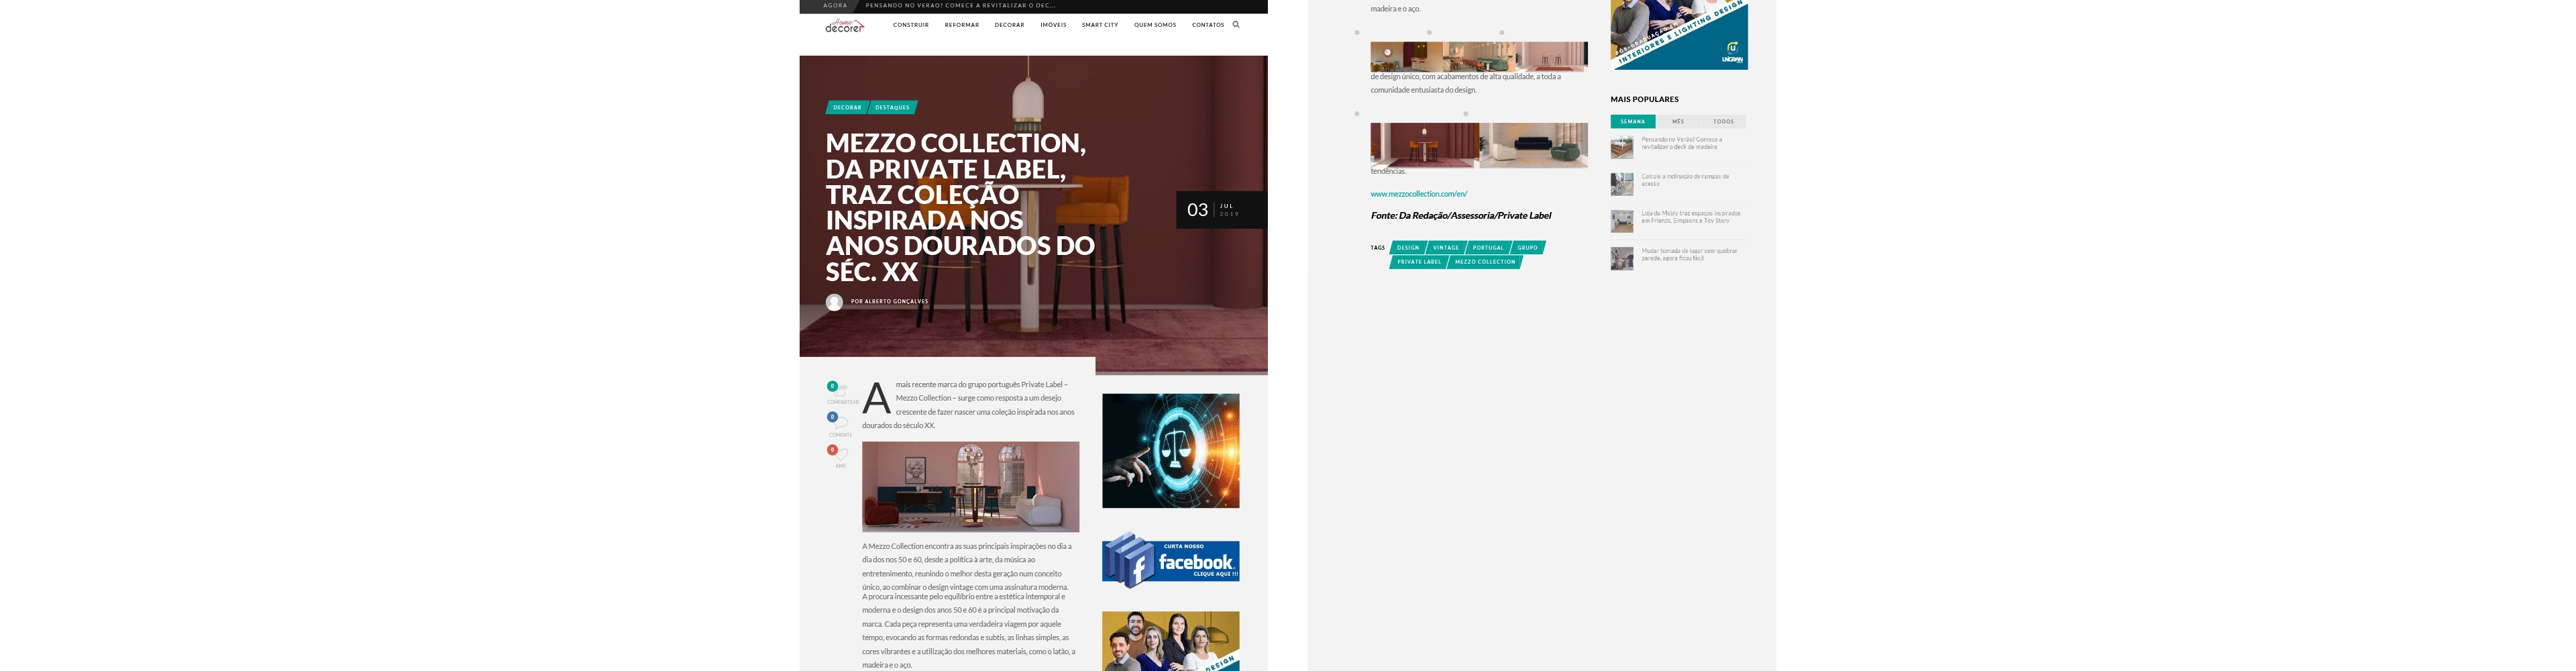Click the deck thumbnail in Mais Populares
Image resolution: width=2576 pixels, height=671 pixels.
click(1622, 148)
